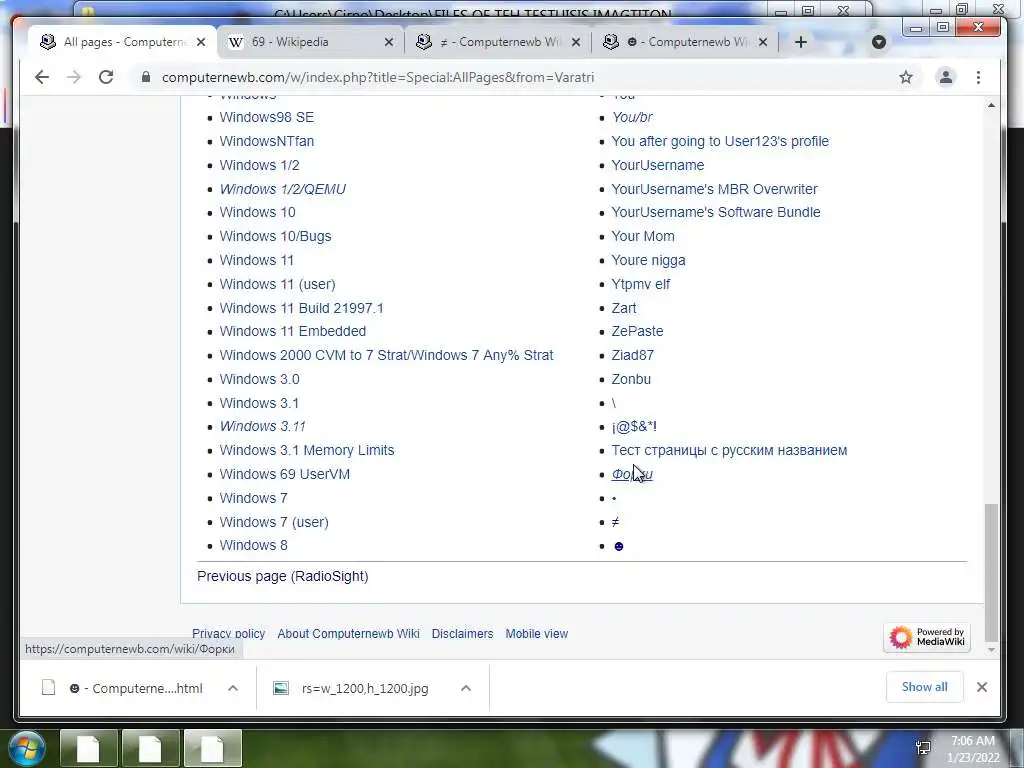Close the 69 - Wikipedia tab

pos(389,42)
